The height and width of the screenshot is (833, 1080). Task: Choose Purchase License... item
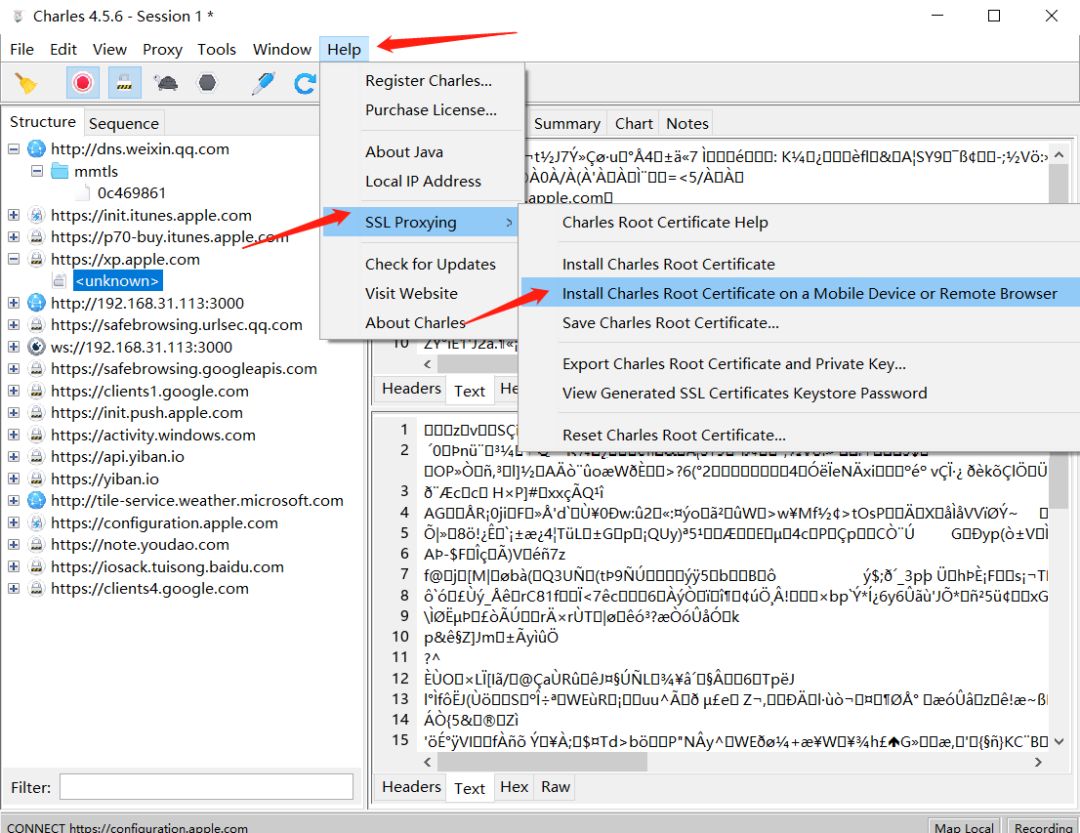[x=430, y=110]
